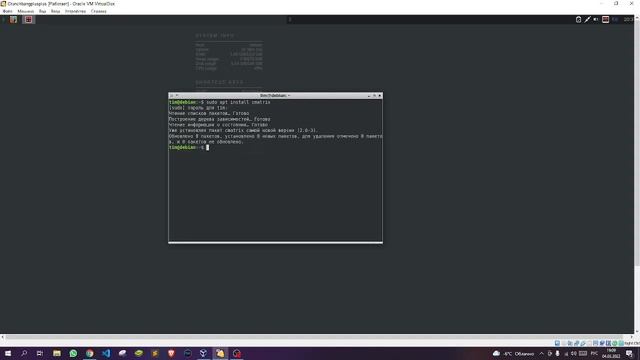Open the Windows Start menu
This screenshot has width=640, height=360.
(8, 353)
